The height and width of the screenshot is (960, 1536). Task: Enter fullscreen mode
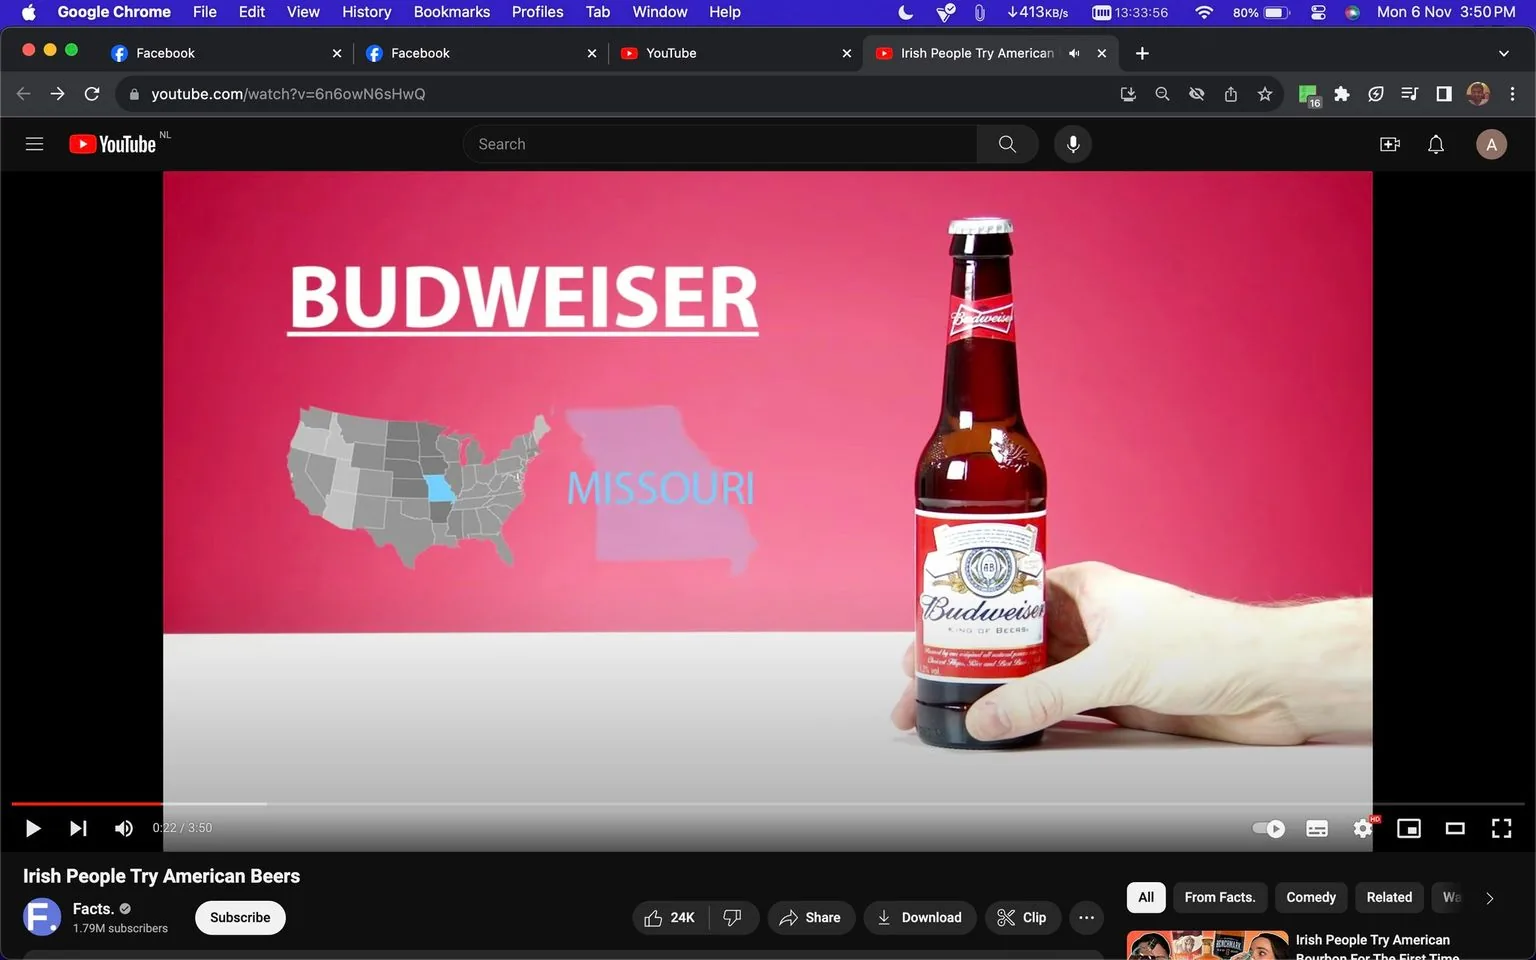1501,828
